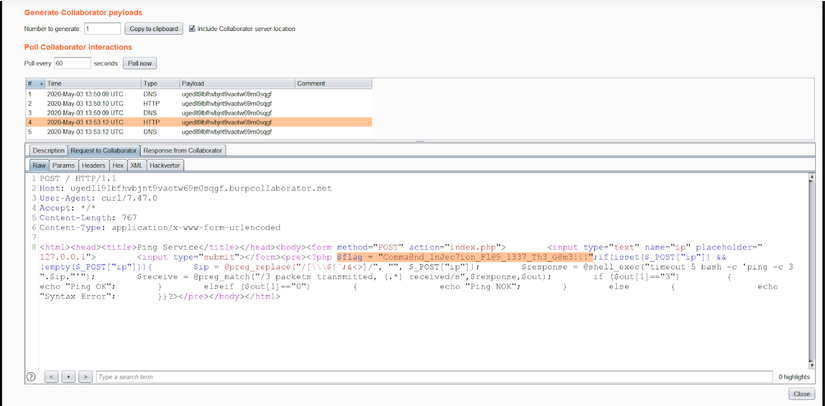Click the Close button

[x=801, y=394]
